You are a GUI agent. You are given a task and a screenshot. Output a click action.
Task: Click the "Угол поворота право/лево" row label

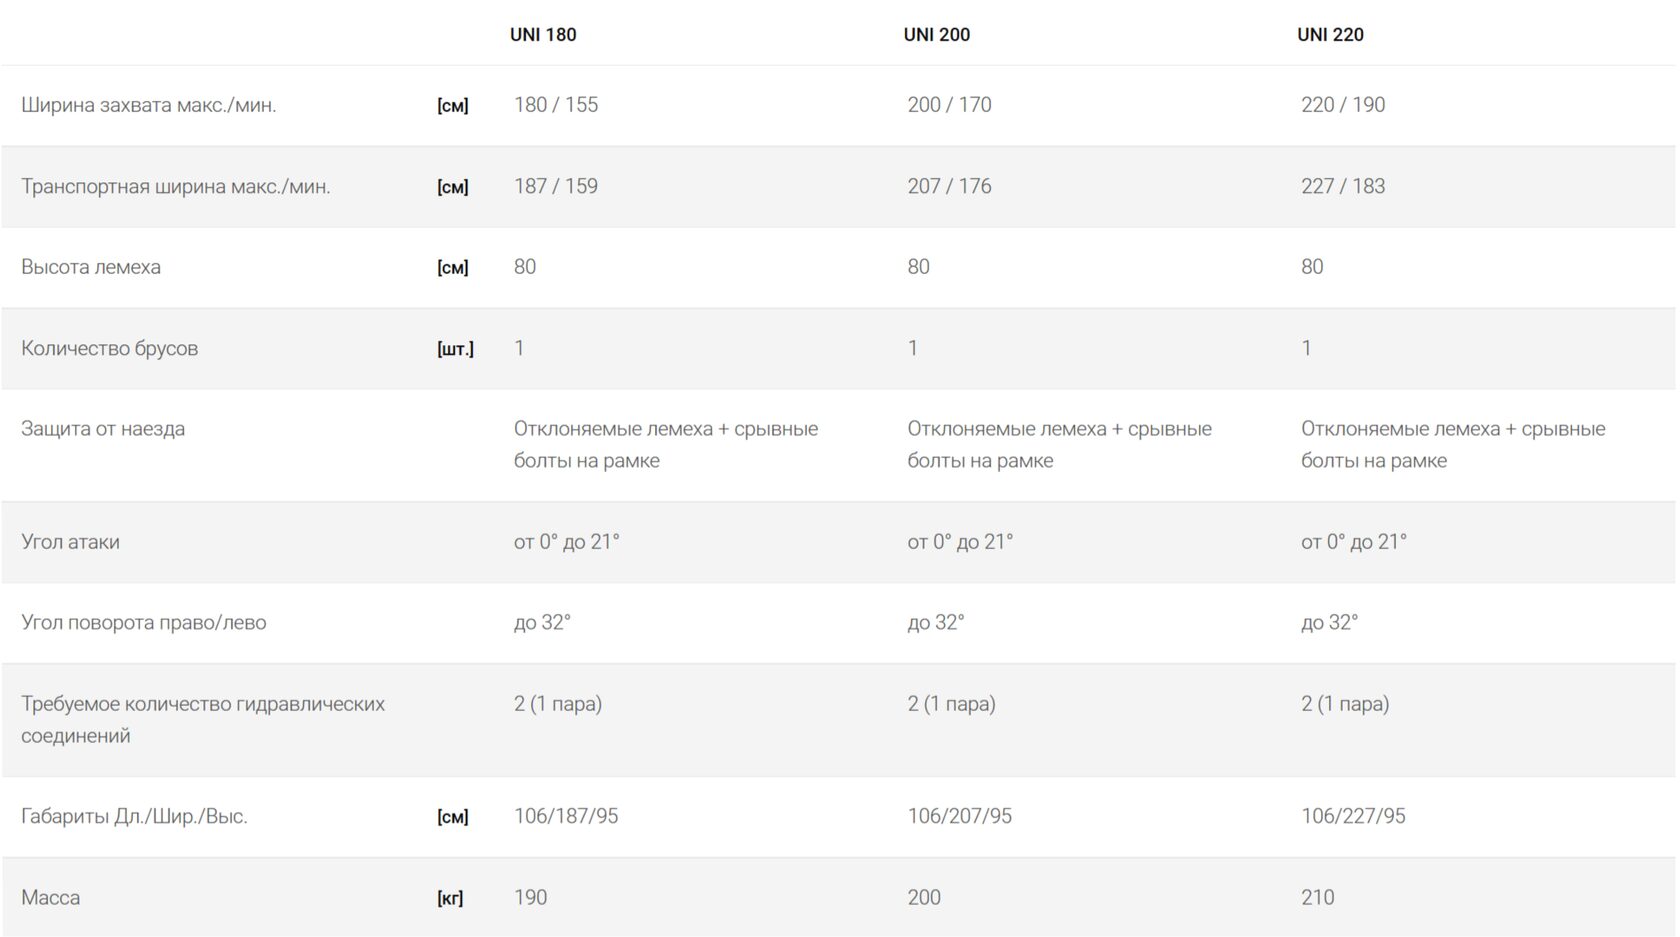tap(143, 623)
